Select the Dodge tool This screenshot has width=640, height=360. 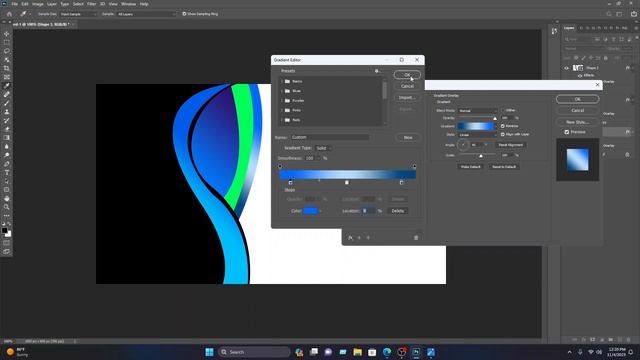pyautogui.click(x=7, y=155)
